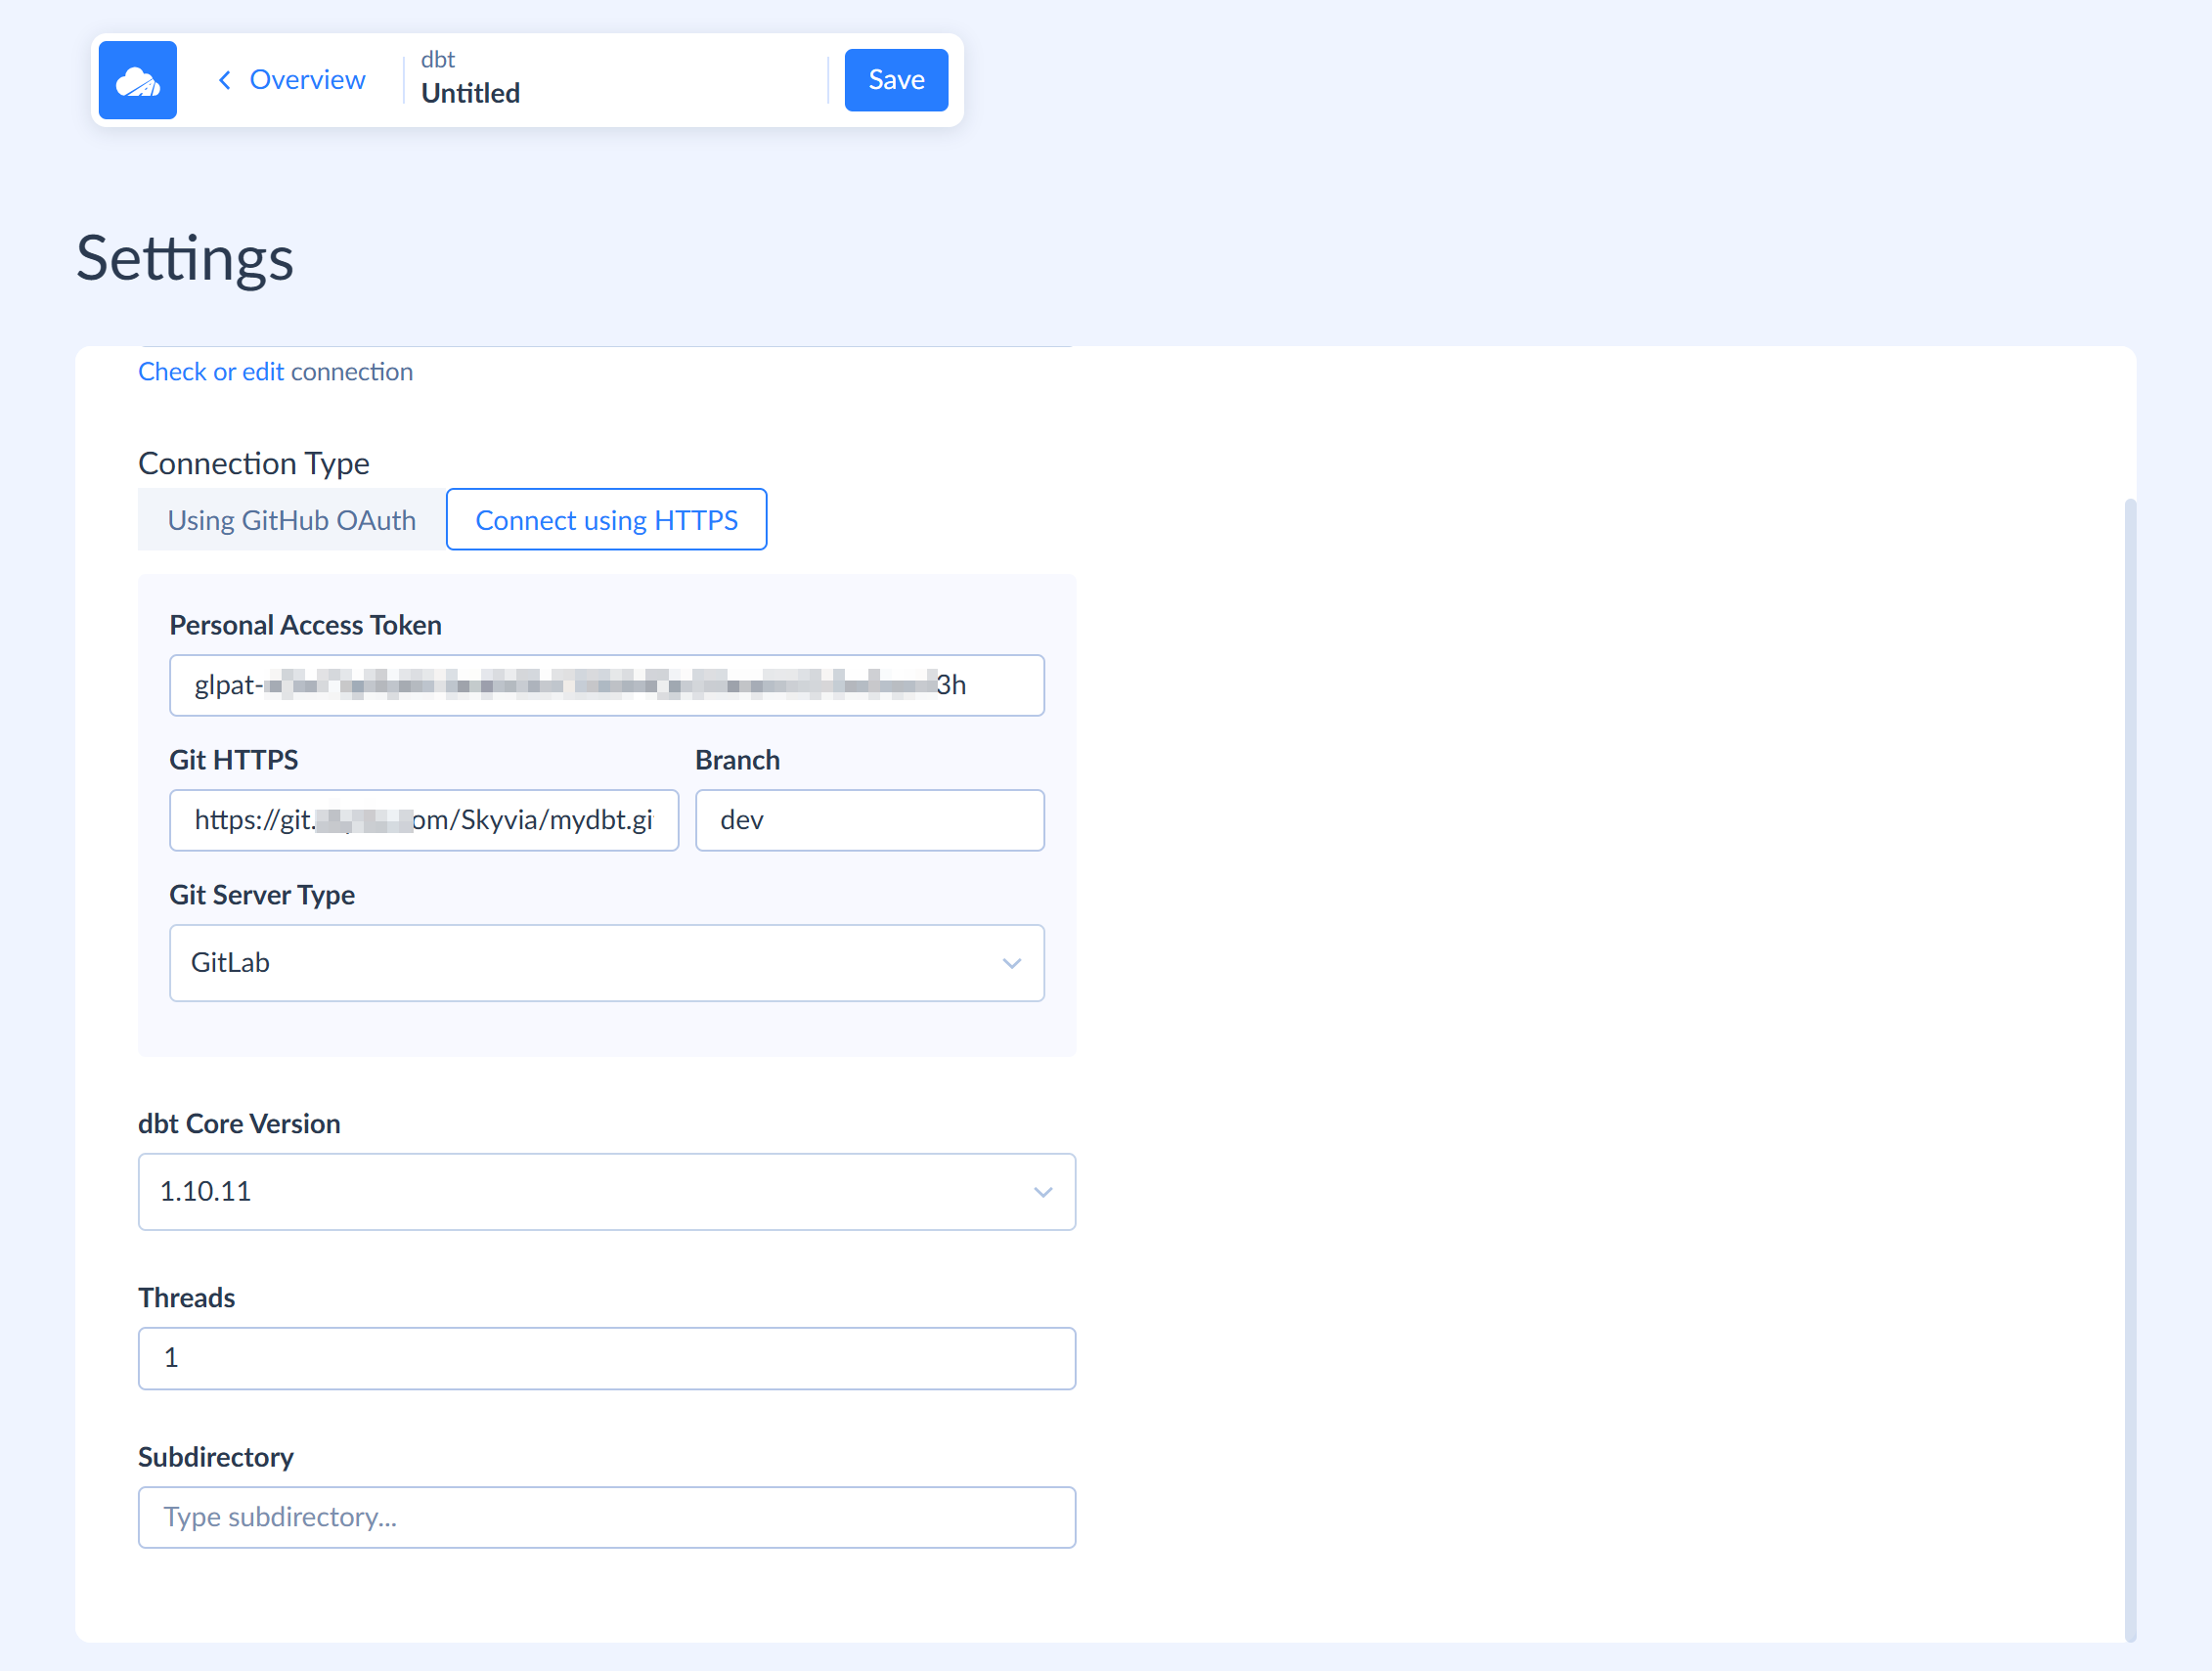This screenshot has width=2212, height=1671.
Task: Click the Personal Access Token field
Action: [606, 685]
